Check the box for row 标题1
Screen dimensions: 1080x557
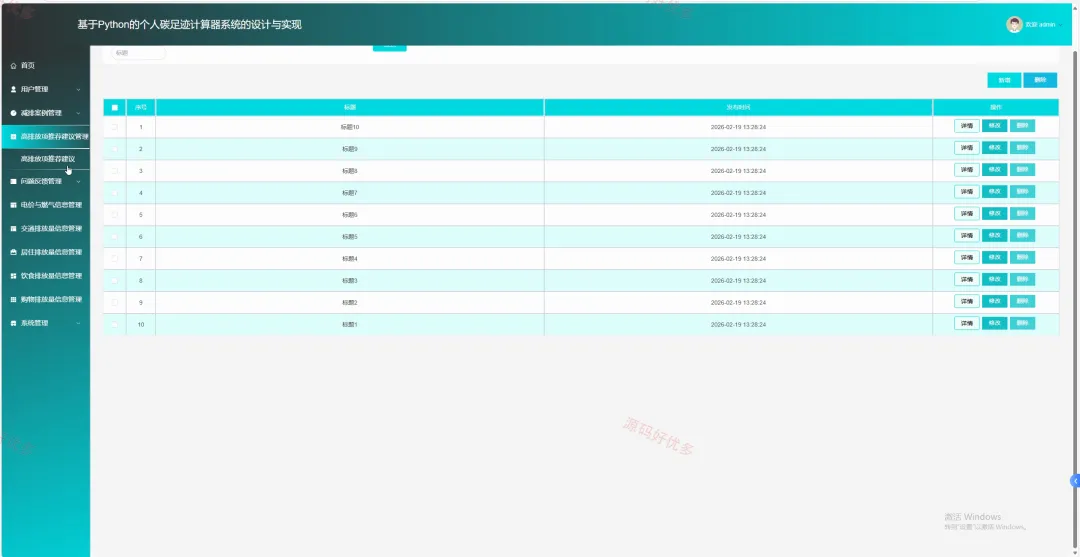pyautogui.click(x=114, y=324)
